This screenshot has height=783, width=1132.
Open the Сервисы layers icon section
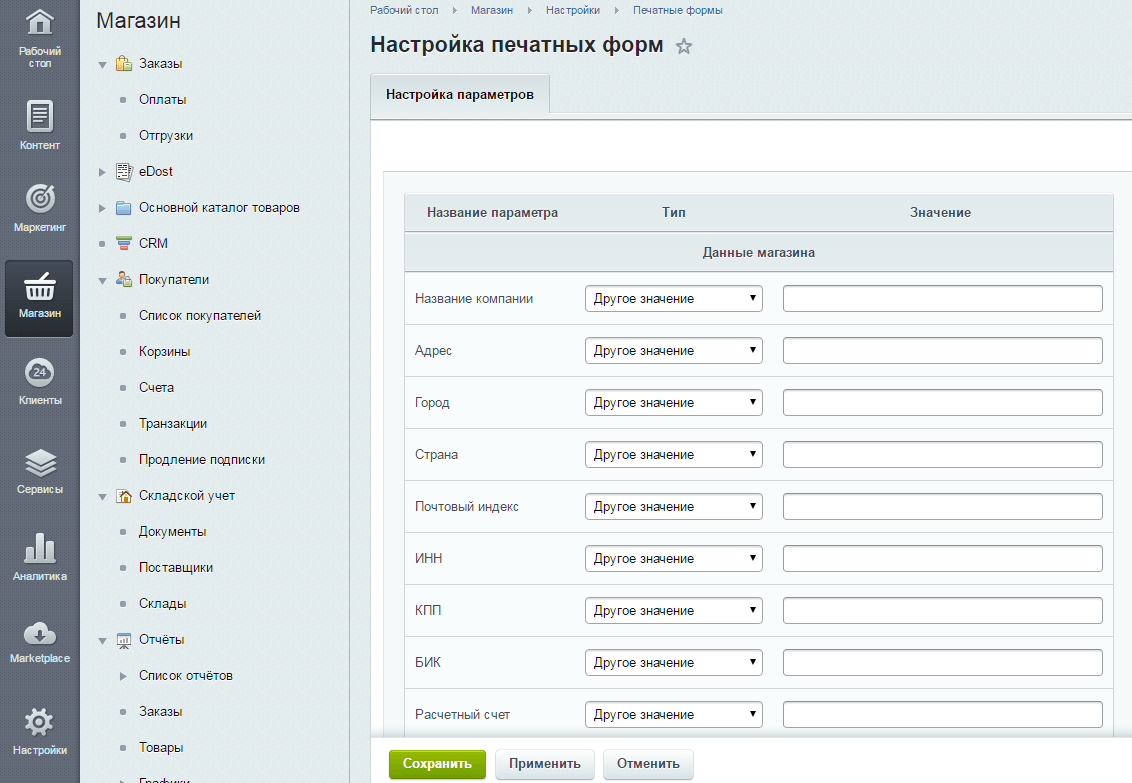pyautogui.click(x=39, y=471)
